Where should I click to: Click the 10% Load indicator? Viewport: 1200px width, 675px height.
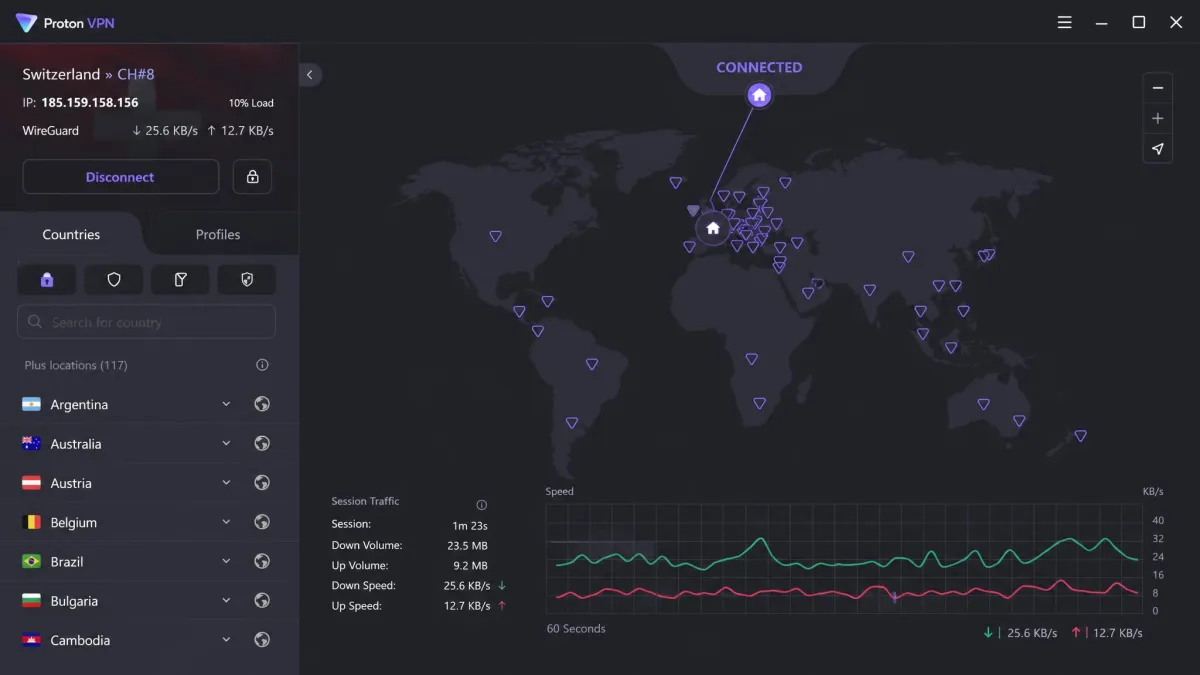pyautogui.click(x=251, y=103)
